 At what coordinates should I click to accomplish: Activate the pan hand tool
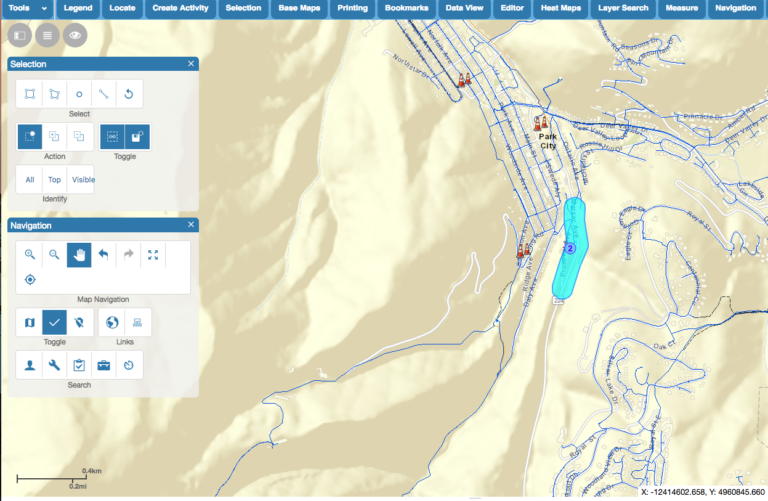point(79,254)
